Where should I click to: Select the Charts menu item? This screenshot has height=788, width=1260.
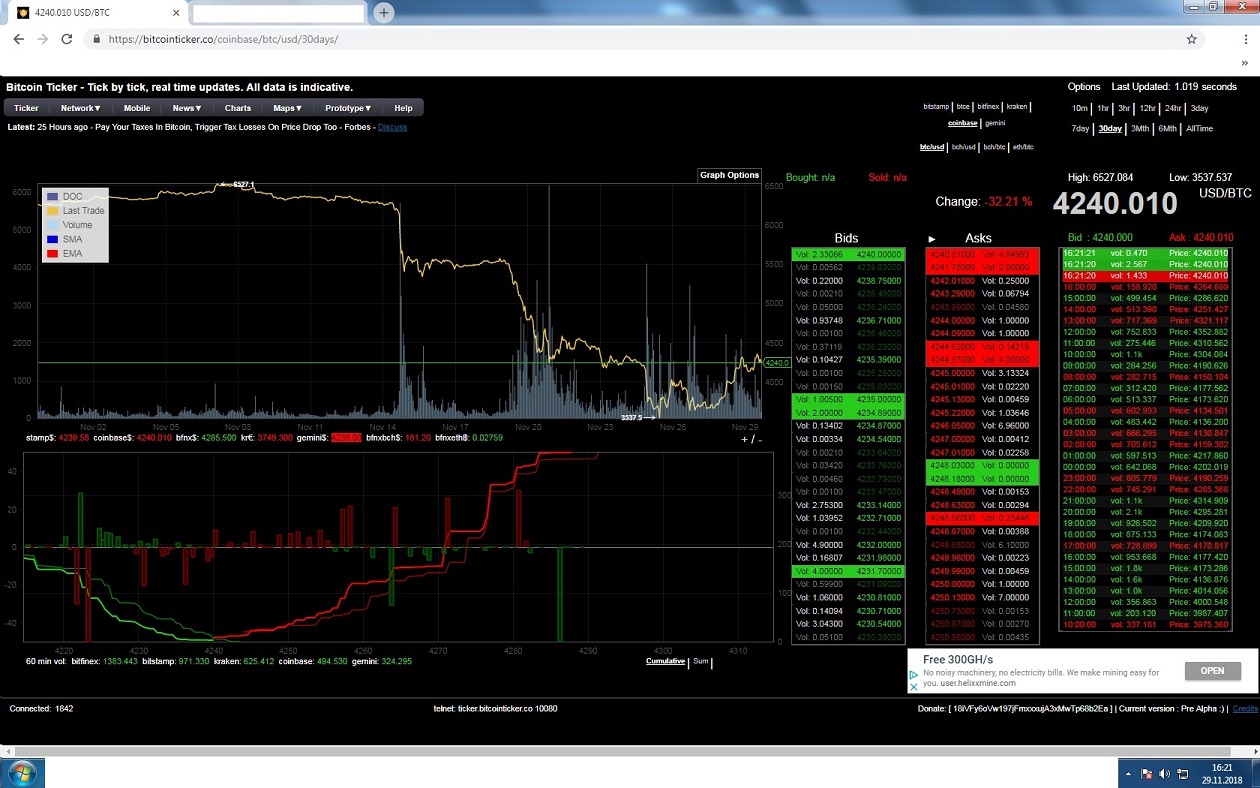pos(237,107)
